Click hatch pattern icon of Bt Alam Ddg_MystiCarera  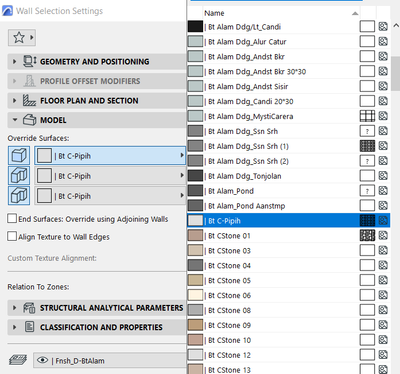(x=367, y=116)
